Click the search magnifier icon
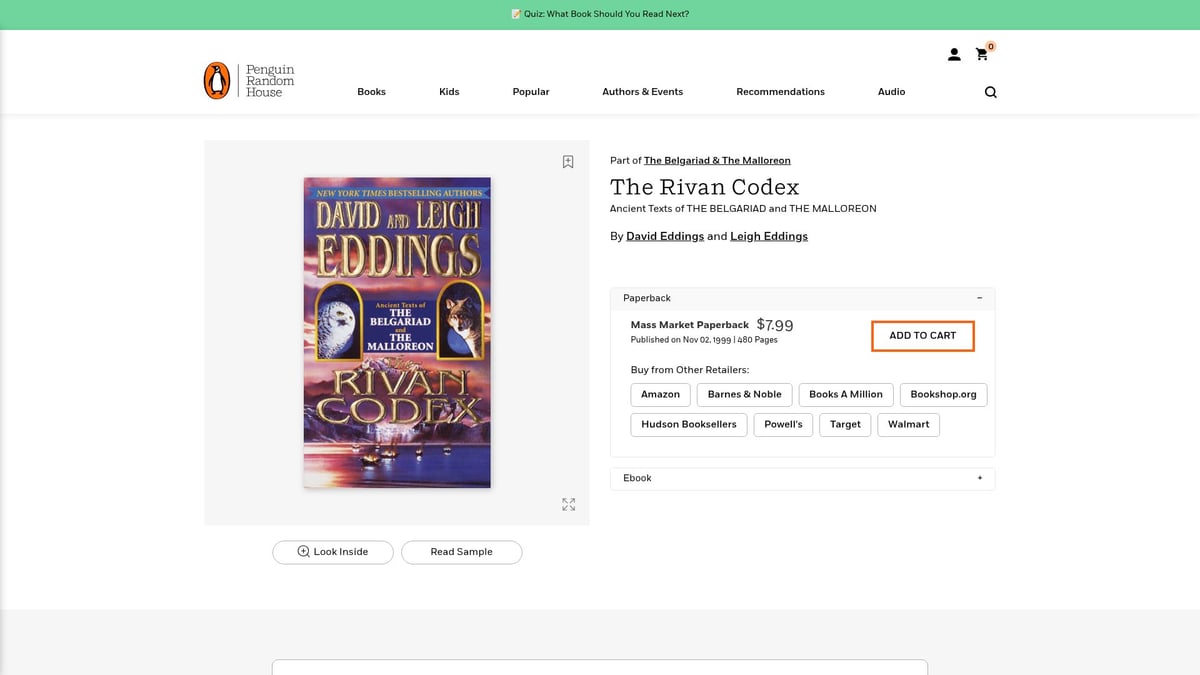1200x675 pixels. click(x=990, y=92)
